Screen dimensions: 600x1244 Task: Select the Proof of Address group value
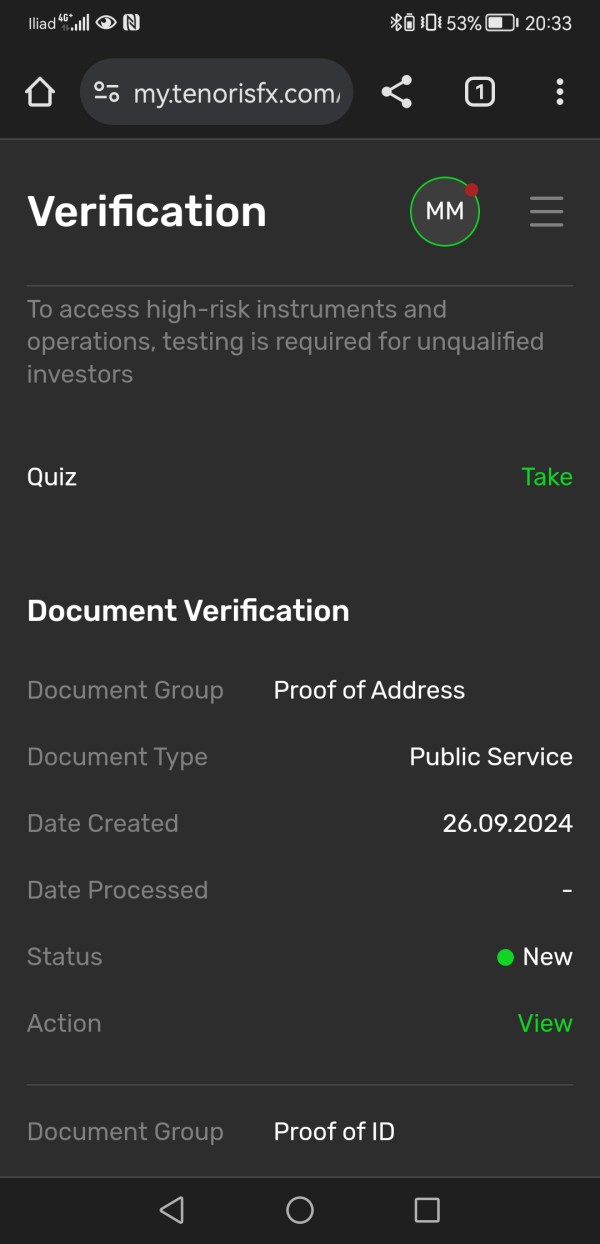pos(369,690)
